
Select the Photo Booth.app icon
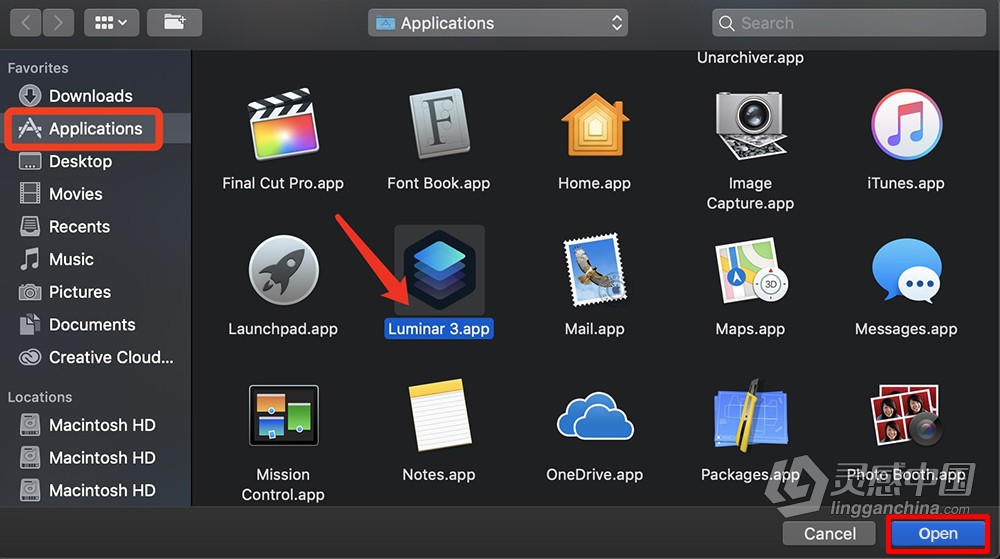click(906, 414)
